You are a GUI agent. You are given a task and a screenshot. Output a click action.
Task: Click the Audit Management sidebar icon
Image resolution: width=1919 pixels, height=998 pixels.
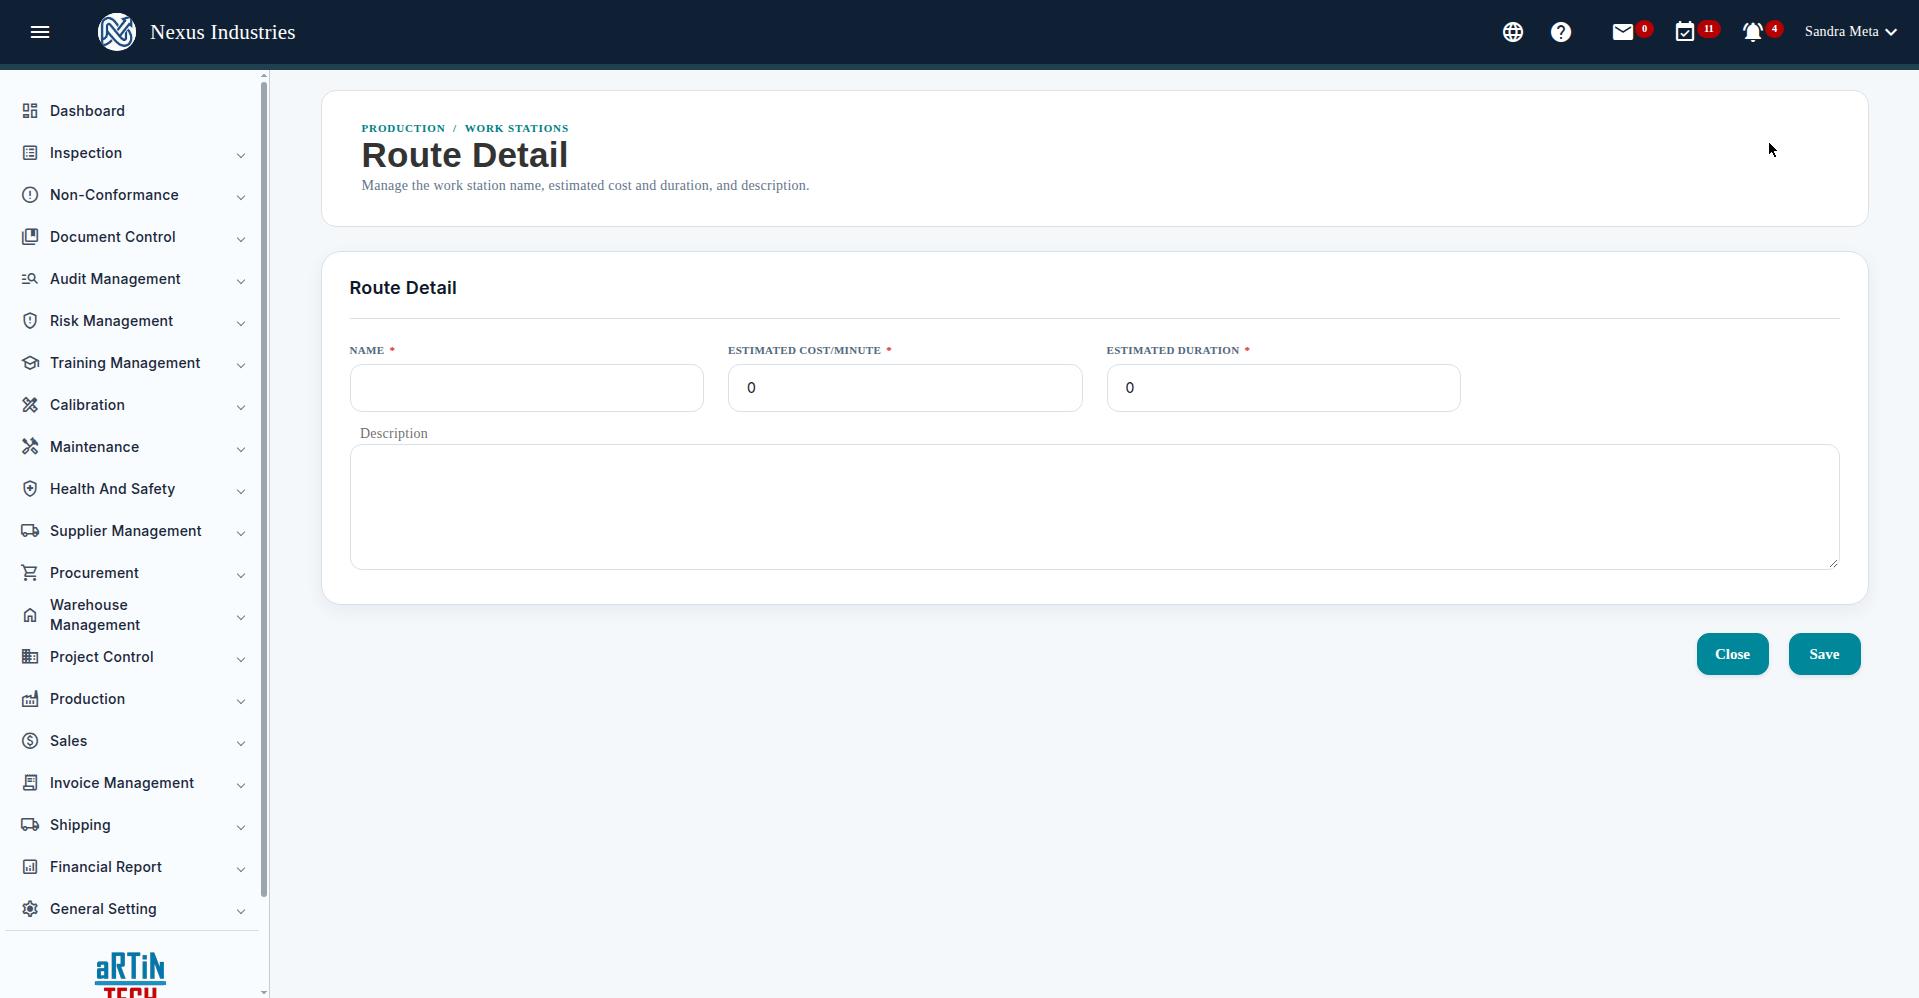tap(30, 279)
